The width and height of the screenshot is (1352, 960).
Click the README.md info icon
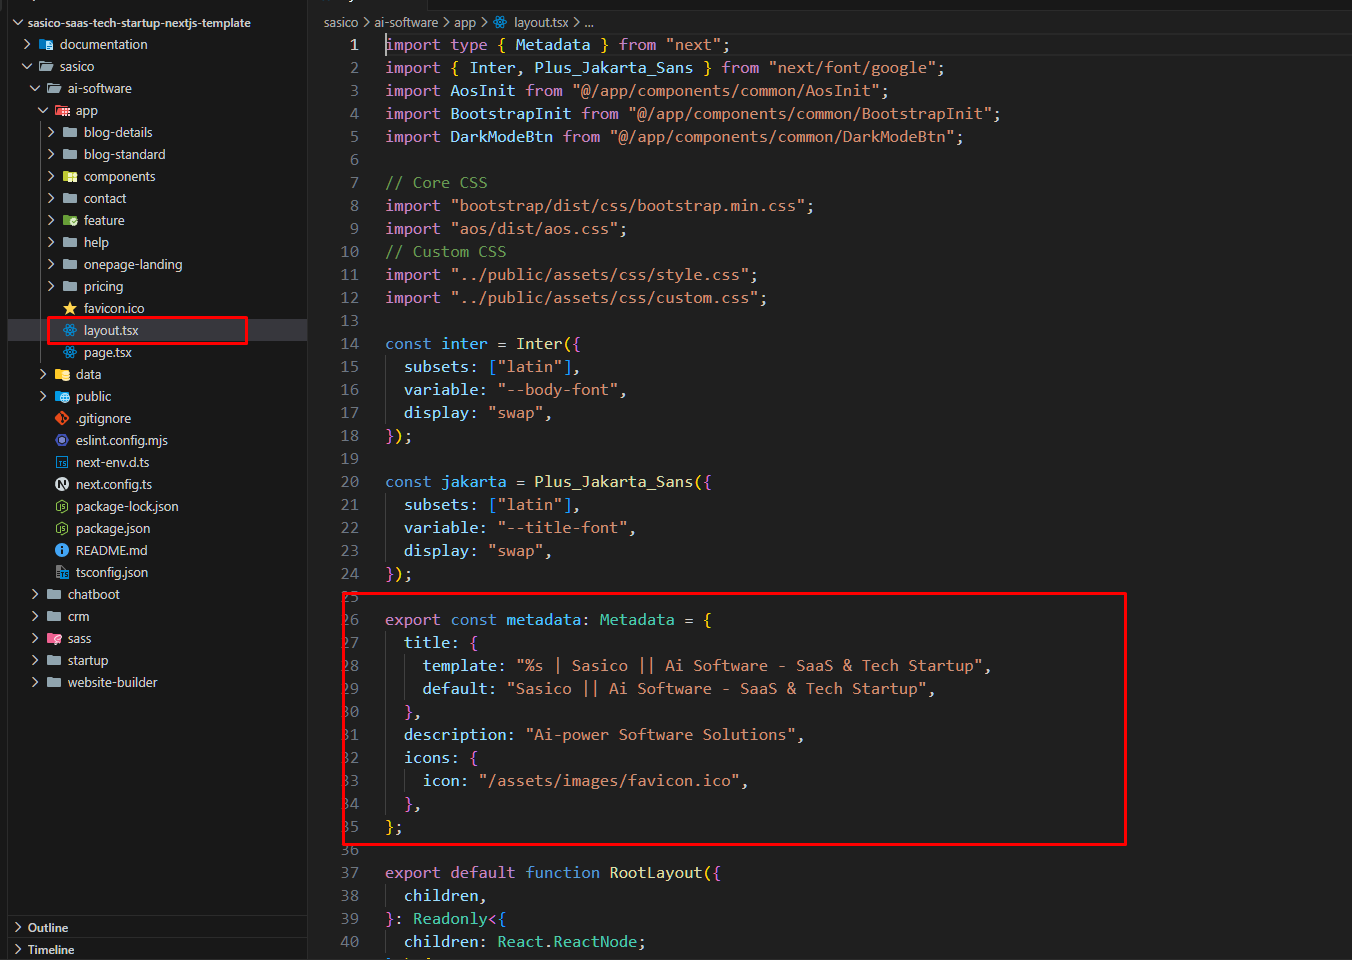pos(62,550)
